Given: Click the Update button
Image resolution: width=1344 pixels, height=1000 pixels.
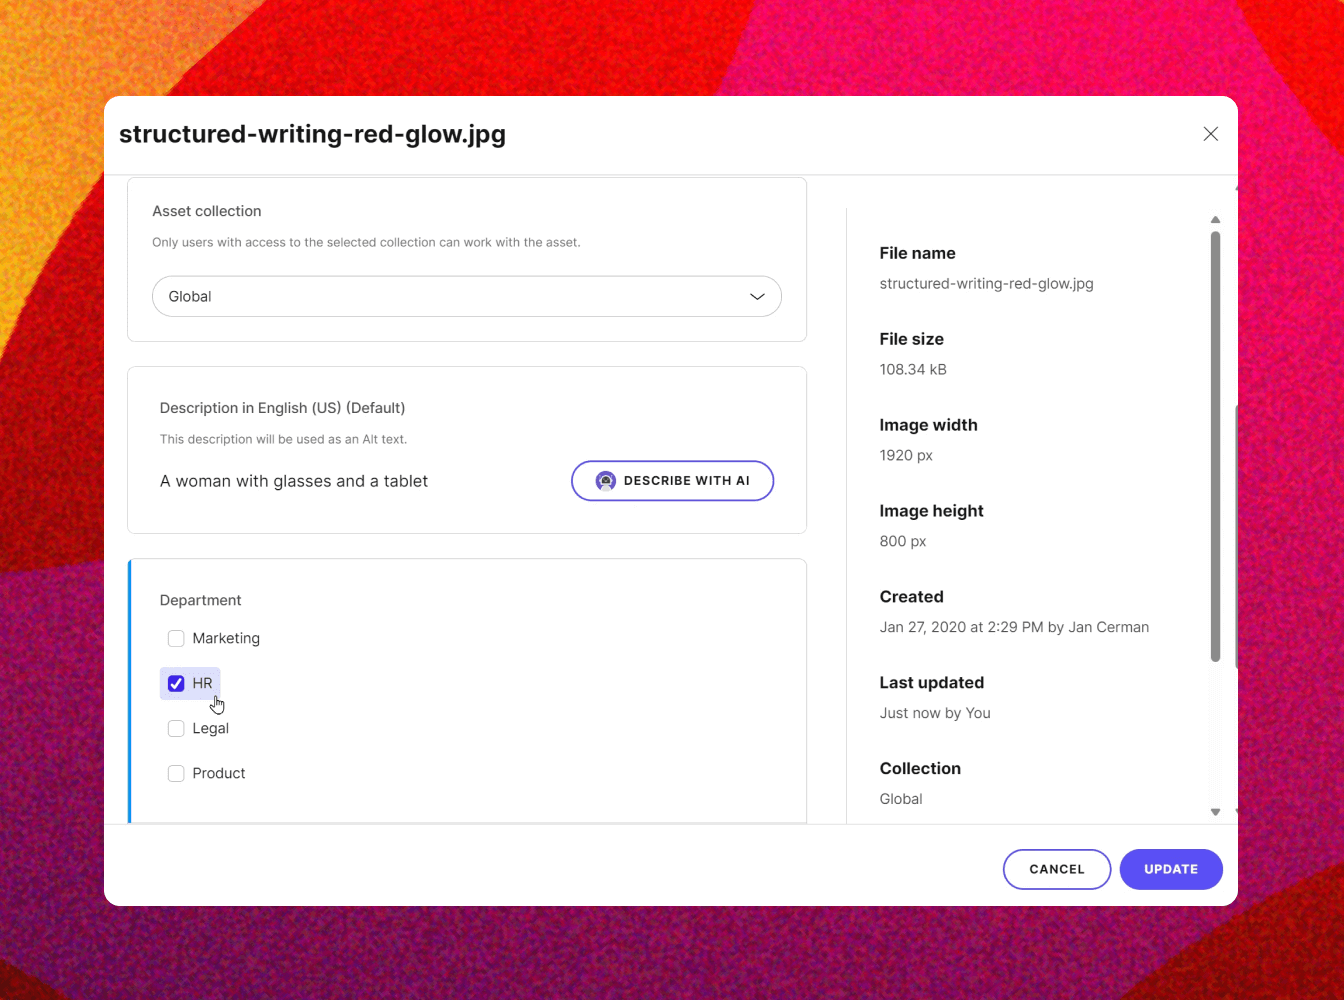Looking at the screenshot, I should [1171, 869].
